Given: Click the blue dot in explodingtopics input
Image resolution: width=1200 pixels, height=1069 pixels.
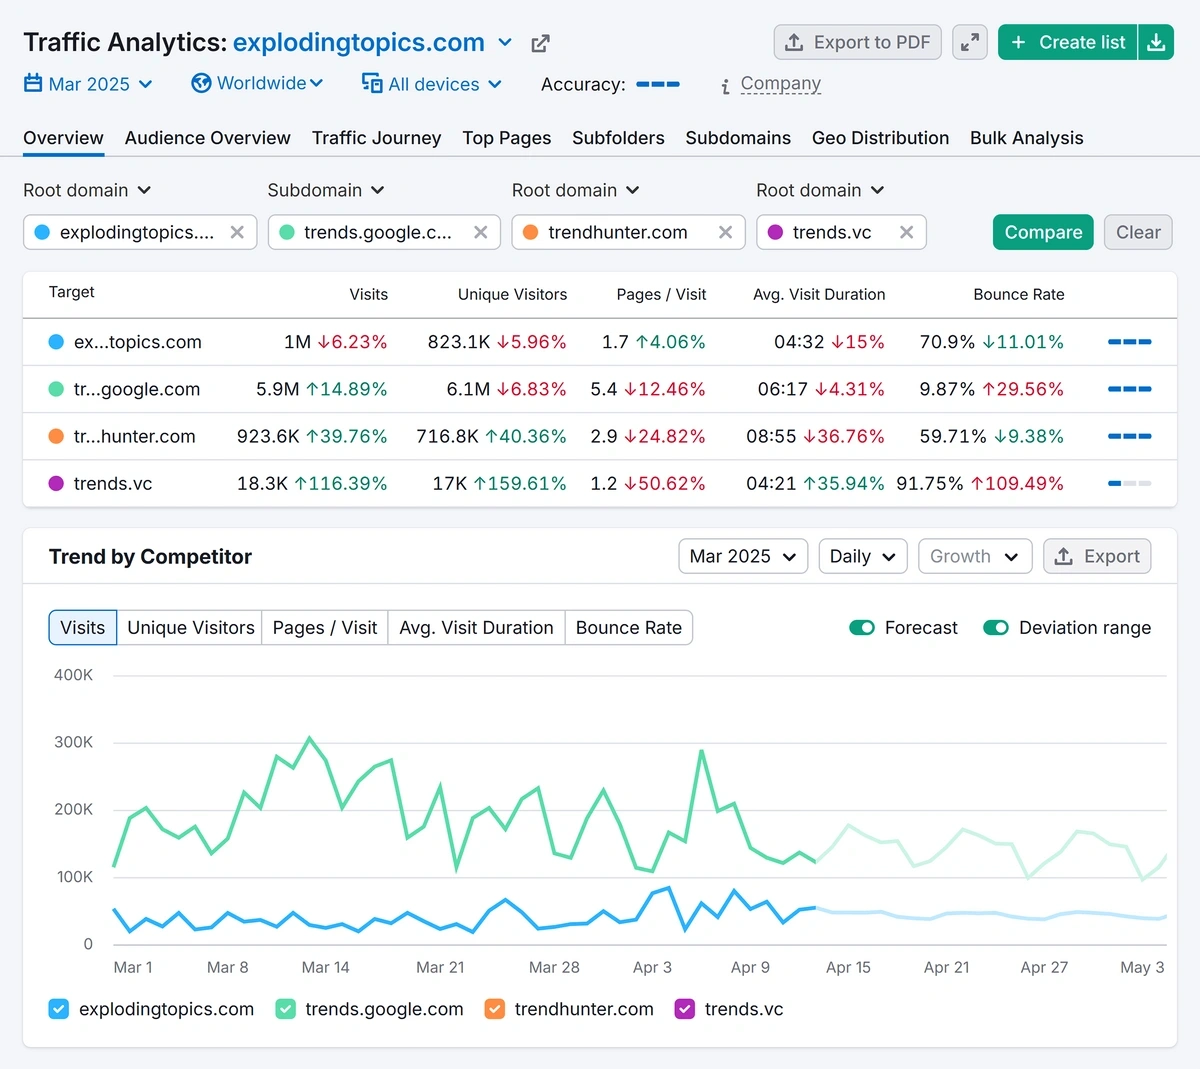Looking at the screenshot, I should (x=42, y=232).
